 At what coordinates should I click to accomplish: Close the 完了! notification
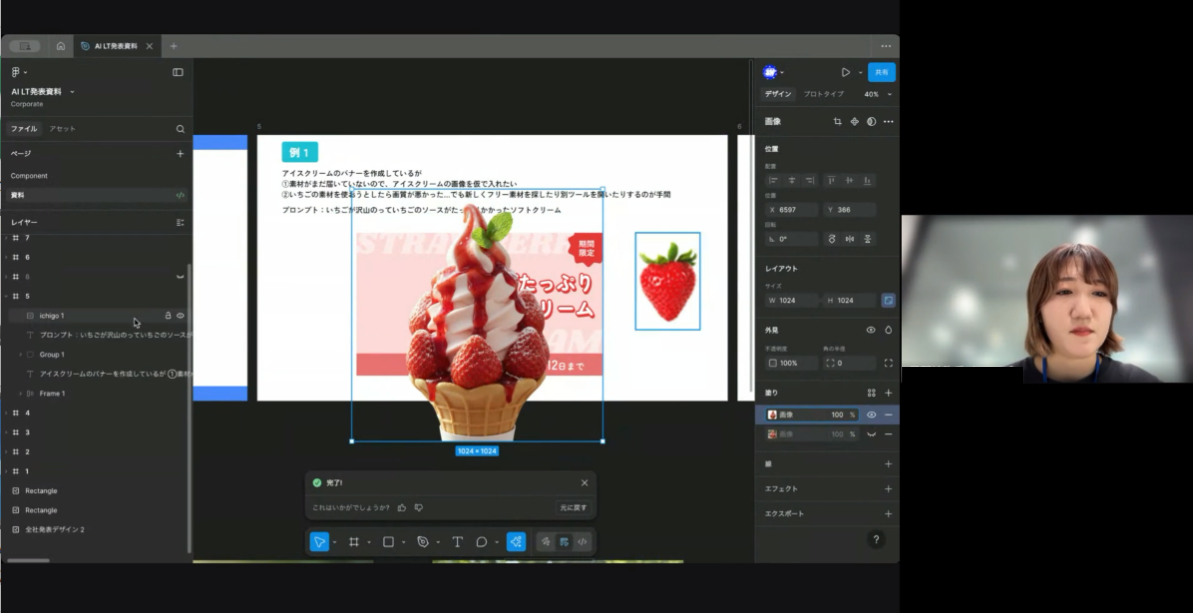click(x=584, y=483)
